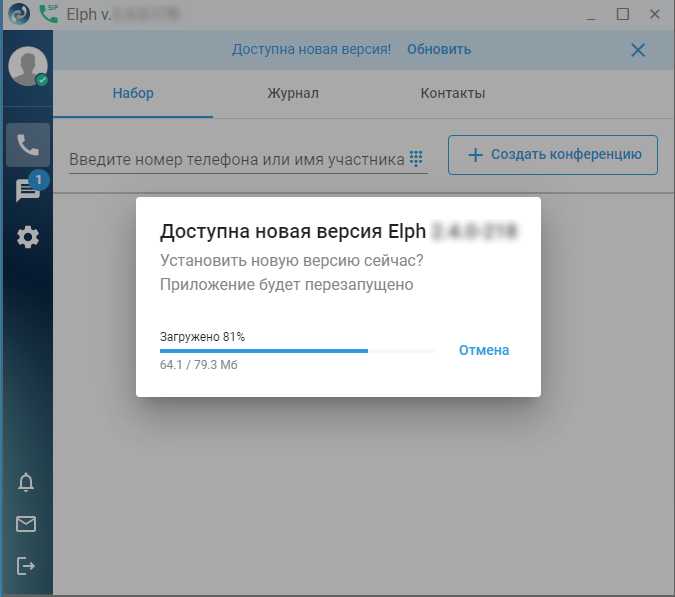
Task: Click the Установить новую версию сейчас? text
Action: (291, 260)
